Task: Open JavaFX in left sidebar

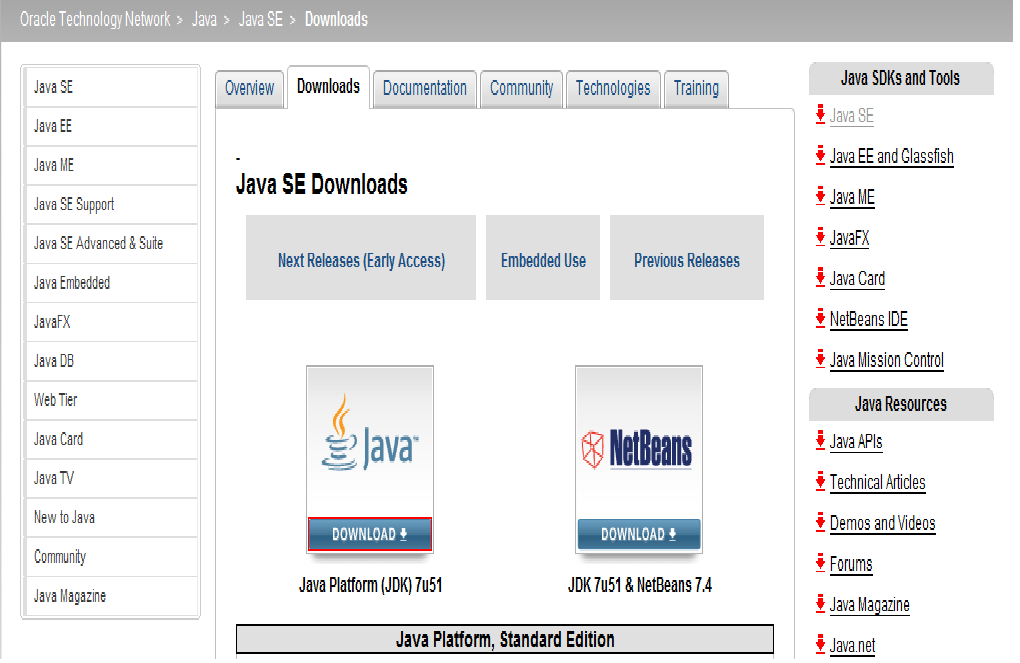Action: [112, 322]
